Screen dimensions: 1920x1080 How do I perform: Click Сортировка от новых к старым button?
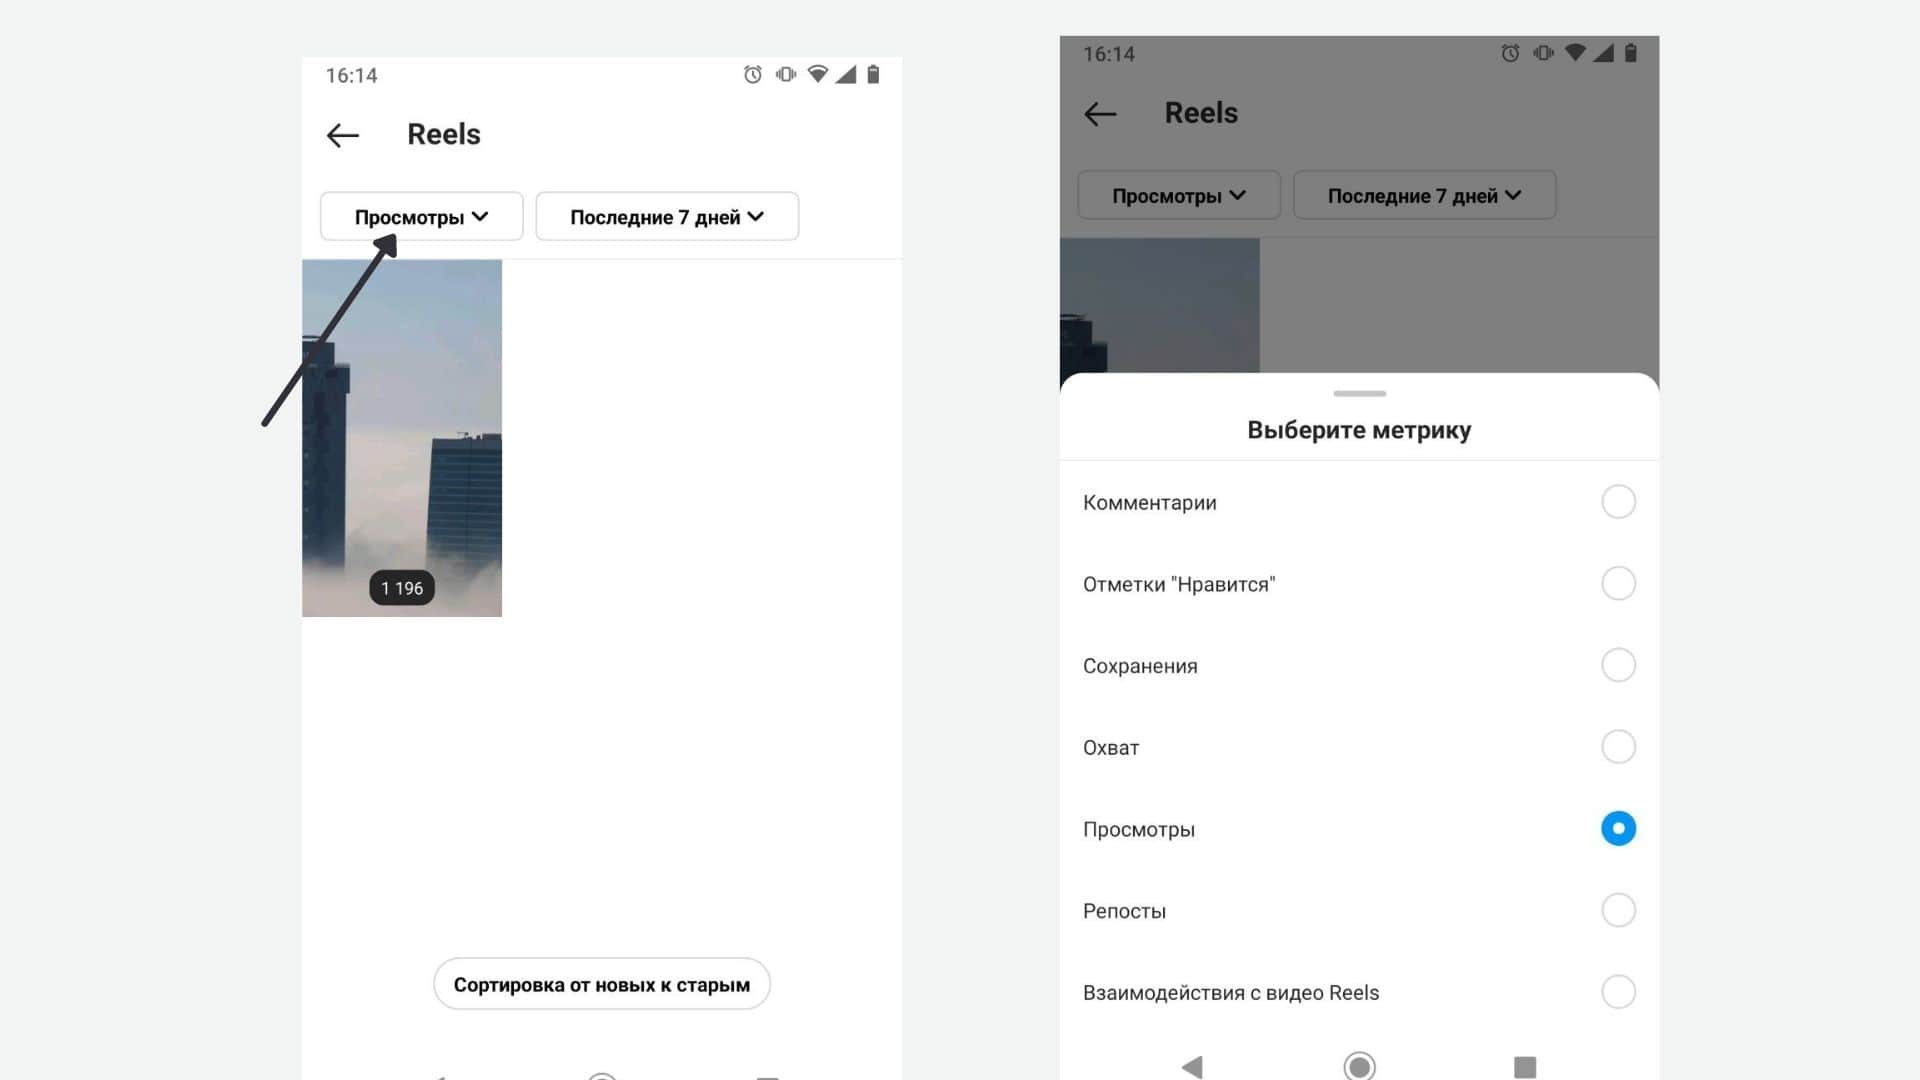point(602,984)
